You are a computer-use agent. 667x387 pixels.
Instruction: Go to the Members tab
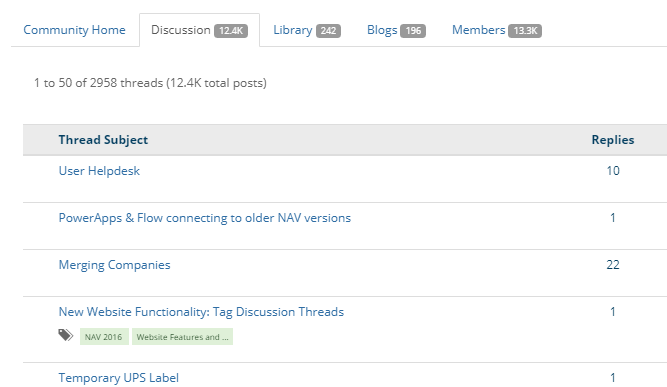click(496, 30)
